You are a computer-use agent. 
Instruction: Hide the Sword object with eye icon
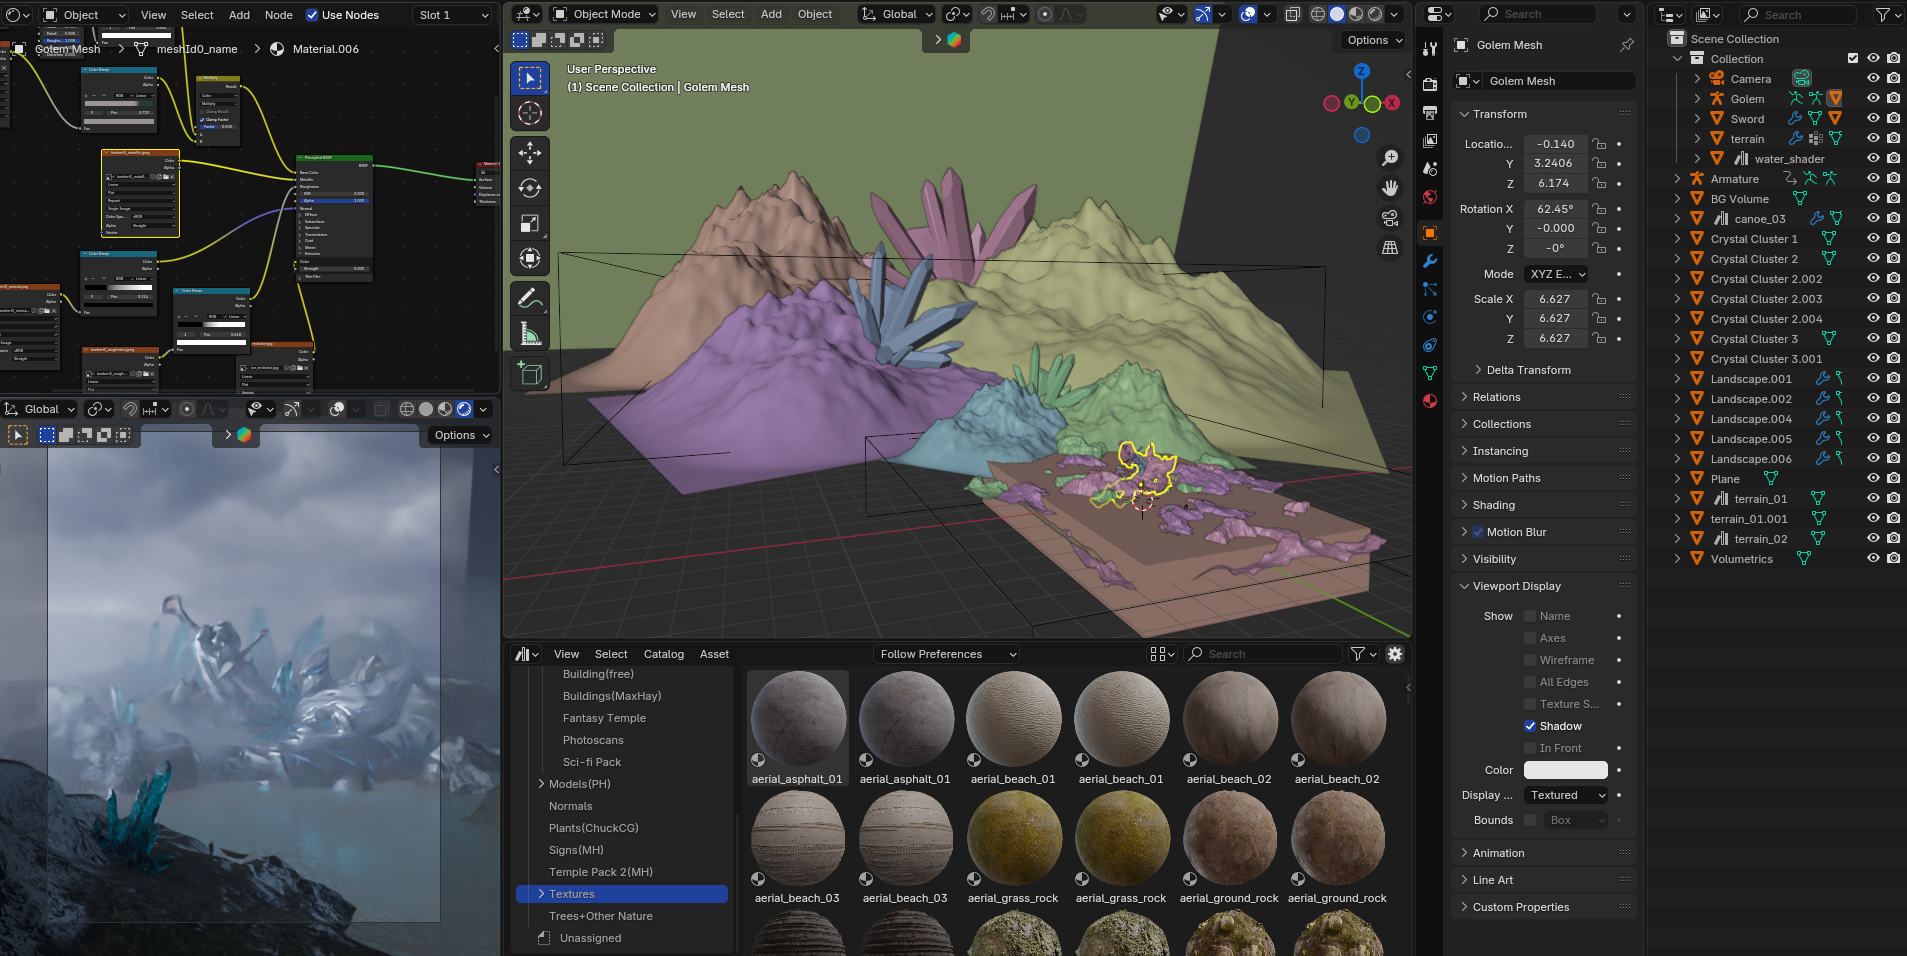click(1873, 118)
